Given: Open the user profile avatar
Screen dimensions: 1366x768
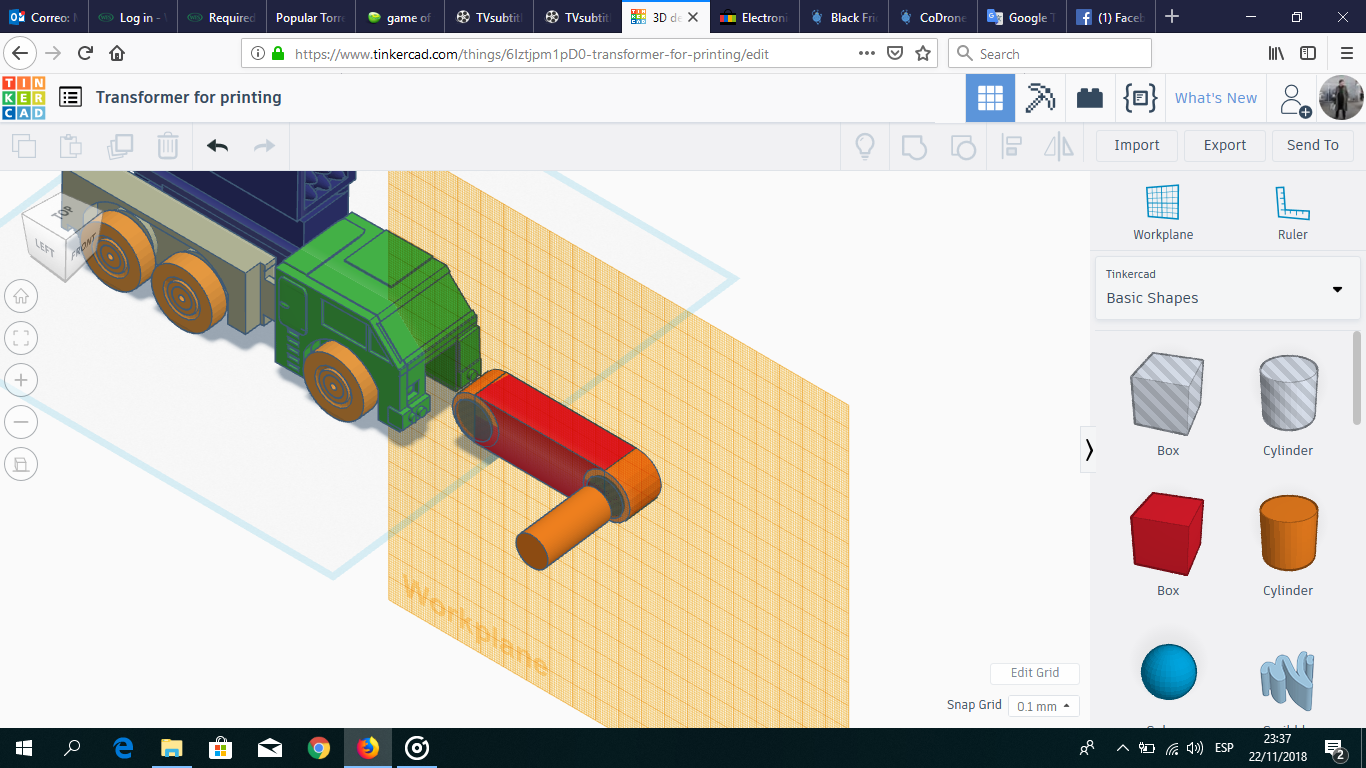Looking at the screenshot, I should [1340, 98].
